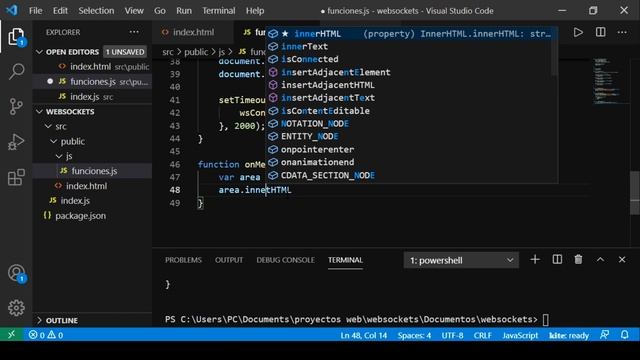Switch to the index.html editor tab
Viewport: 640px width, 360px height.
(193, 32)
